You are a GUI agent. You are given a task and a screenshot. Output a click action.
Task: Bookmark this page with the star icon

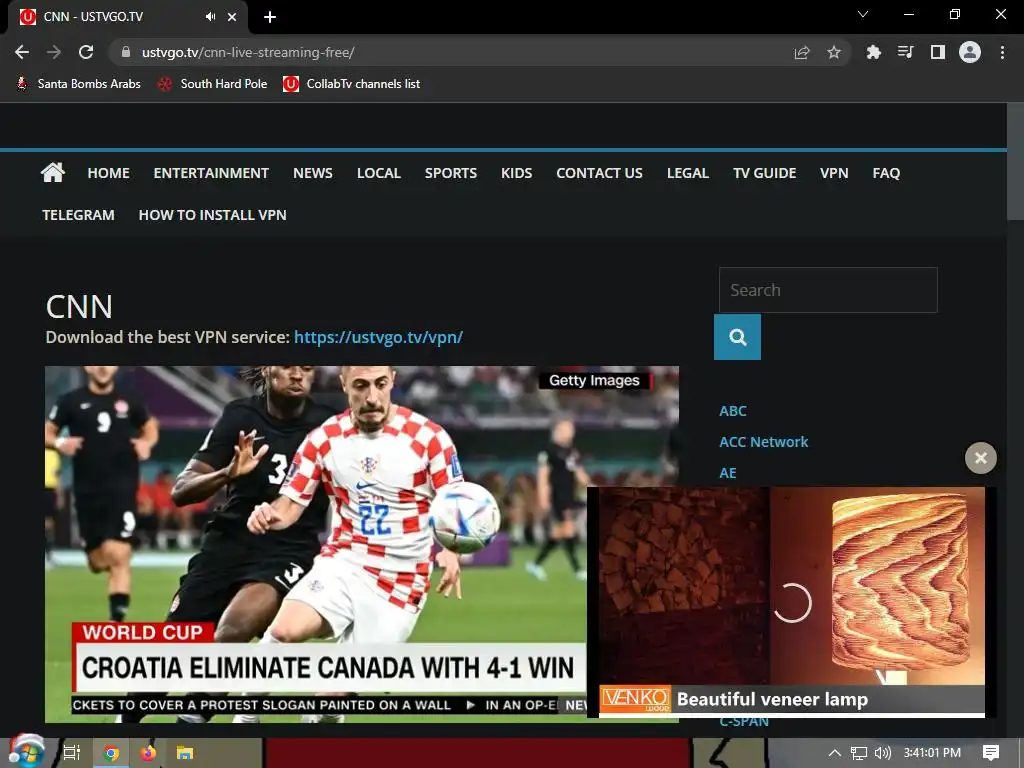click(834, 52)
